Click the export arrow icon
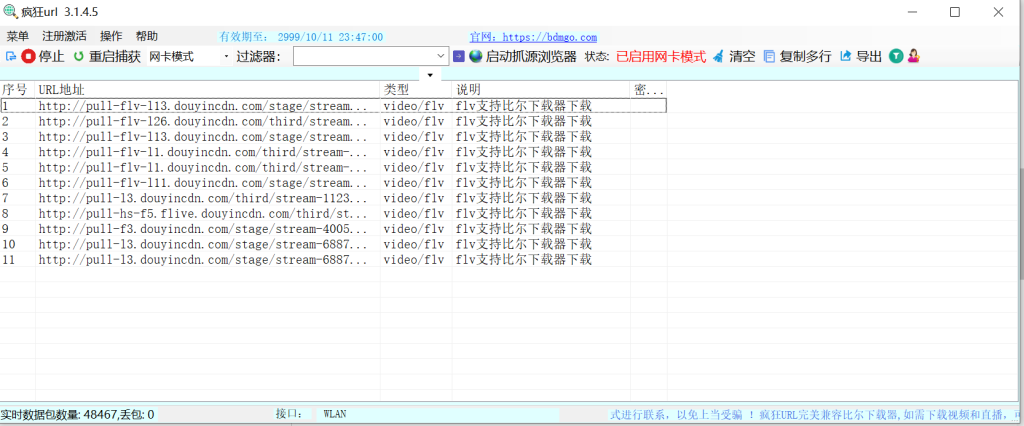The height and width of the screenshot is (426, 1024). (846, 56)
